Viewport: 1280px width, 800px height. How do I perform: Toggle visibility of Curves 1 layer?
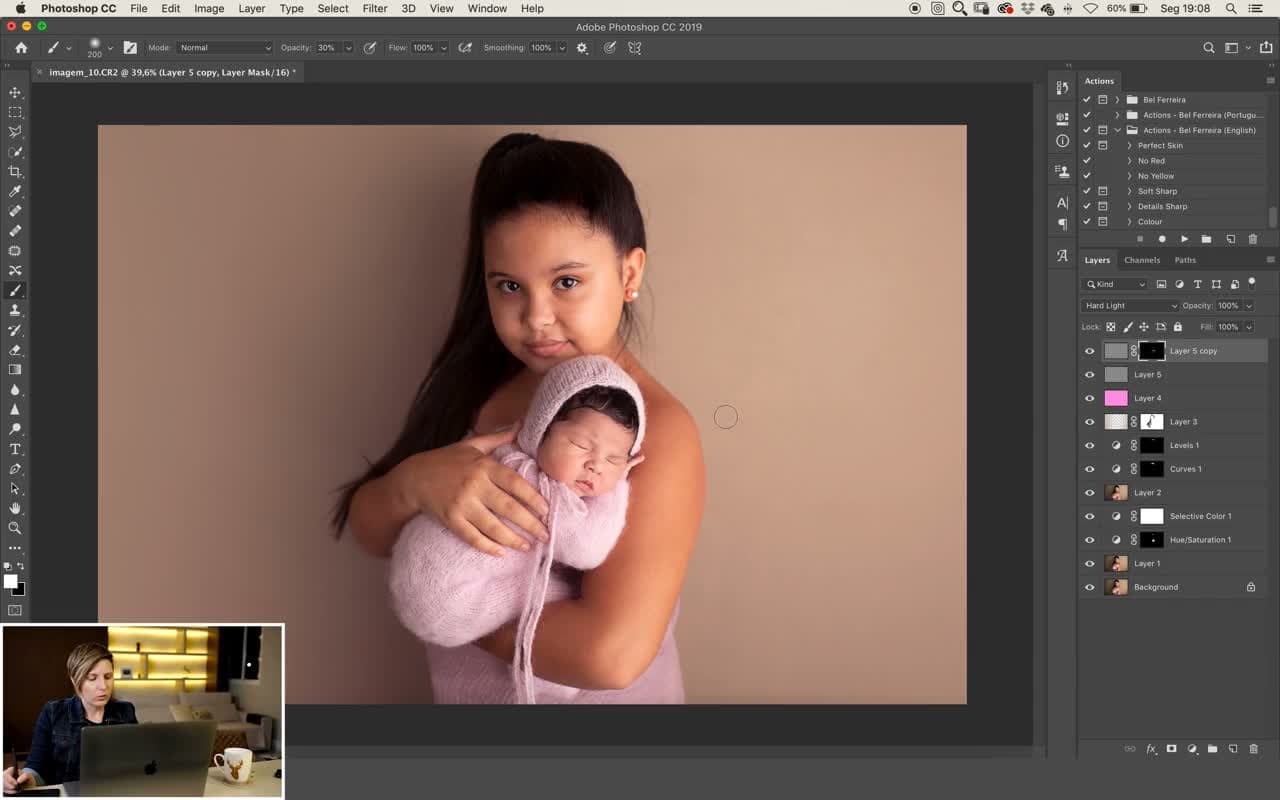(x=1090, y=469)
